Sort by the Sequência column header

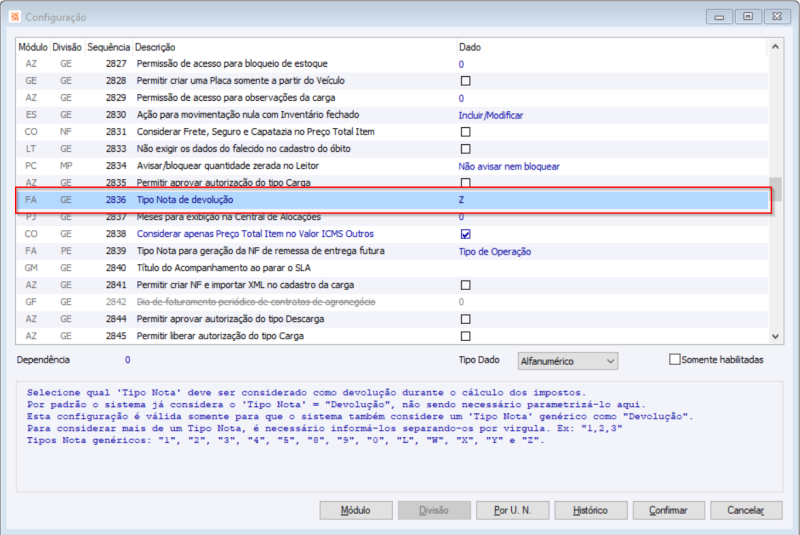pos(108,47)
